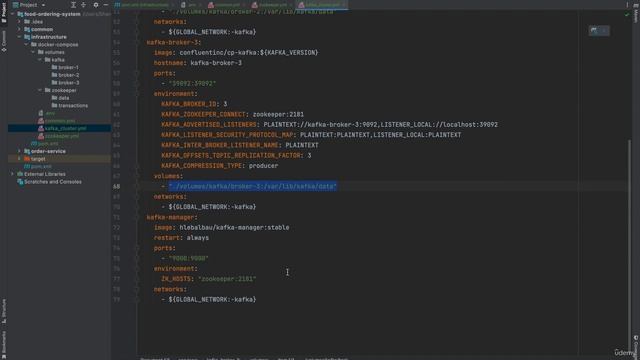Open editor tabs more options menu
This screenshot has width=640, height=360.
click(627, 5)
